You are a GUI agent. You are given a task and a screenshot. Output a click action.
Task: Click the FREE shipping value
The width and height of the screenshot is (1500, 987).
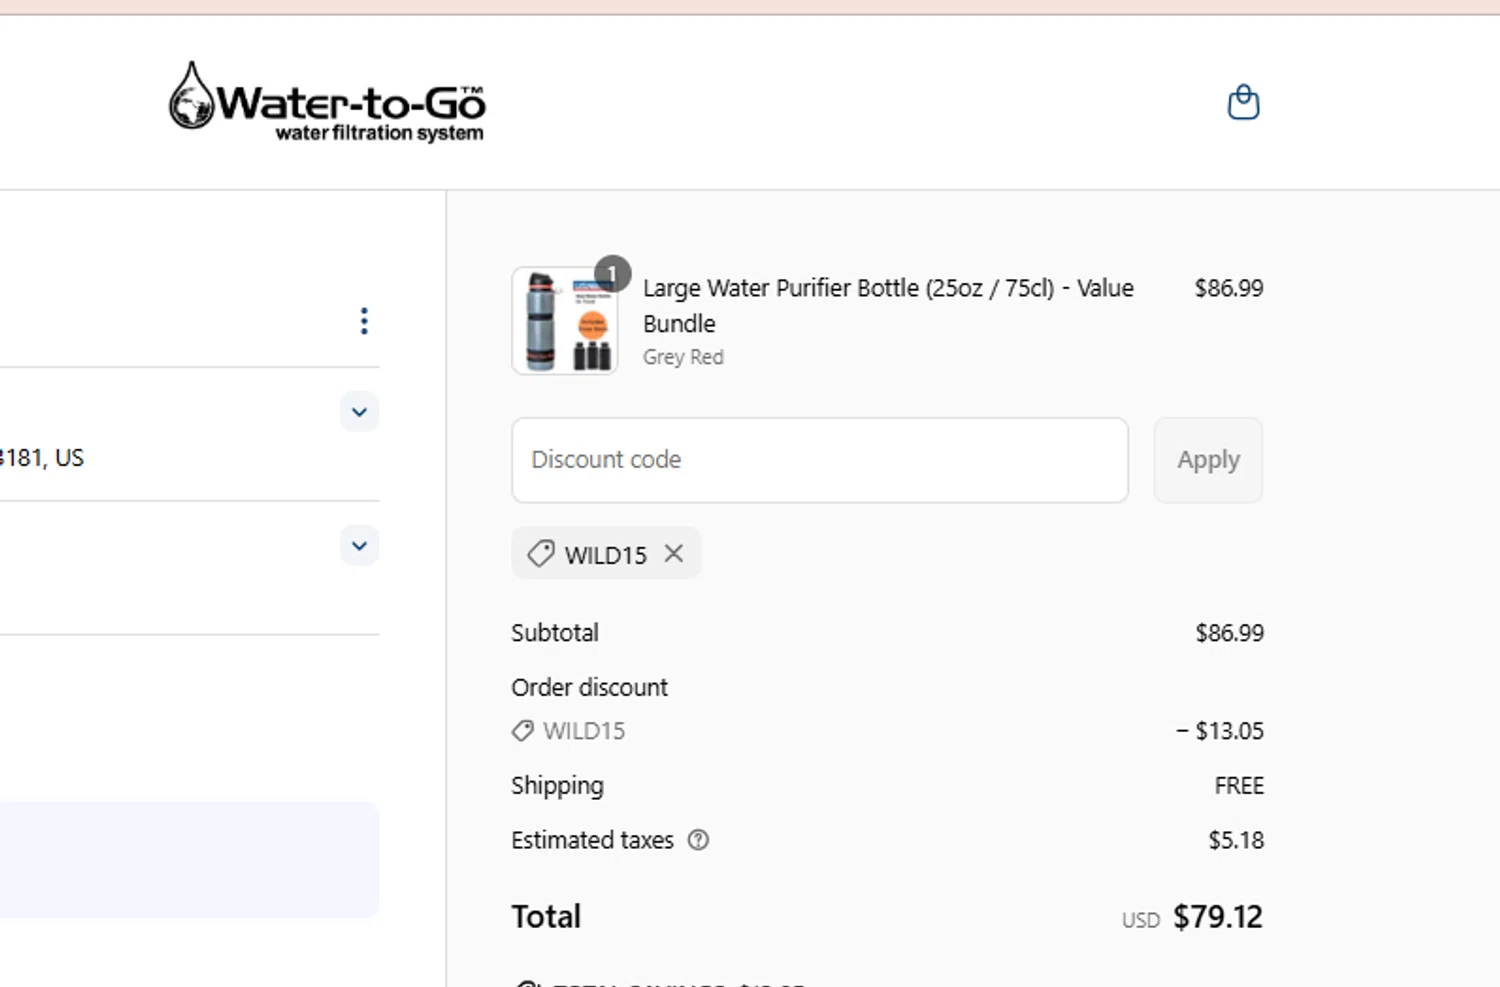click(x=1239, y=786)
